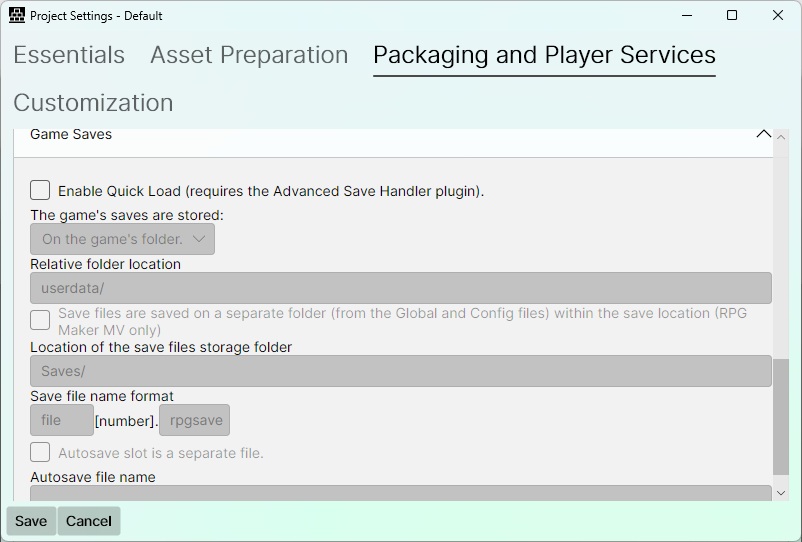Click the rpgsave file extension field
The image size is (802, 542).
[x=194, y=420]
